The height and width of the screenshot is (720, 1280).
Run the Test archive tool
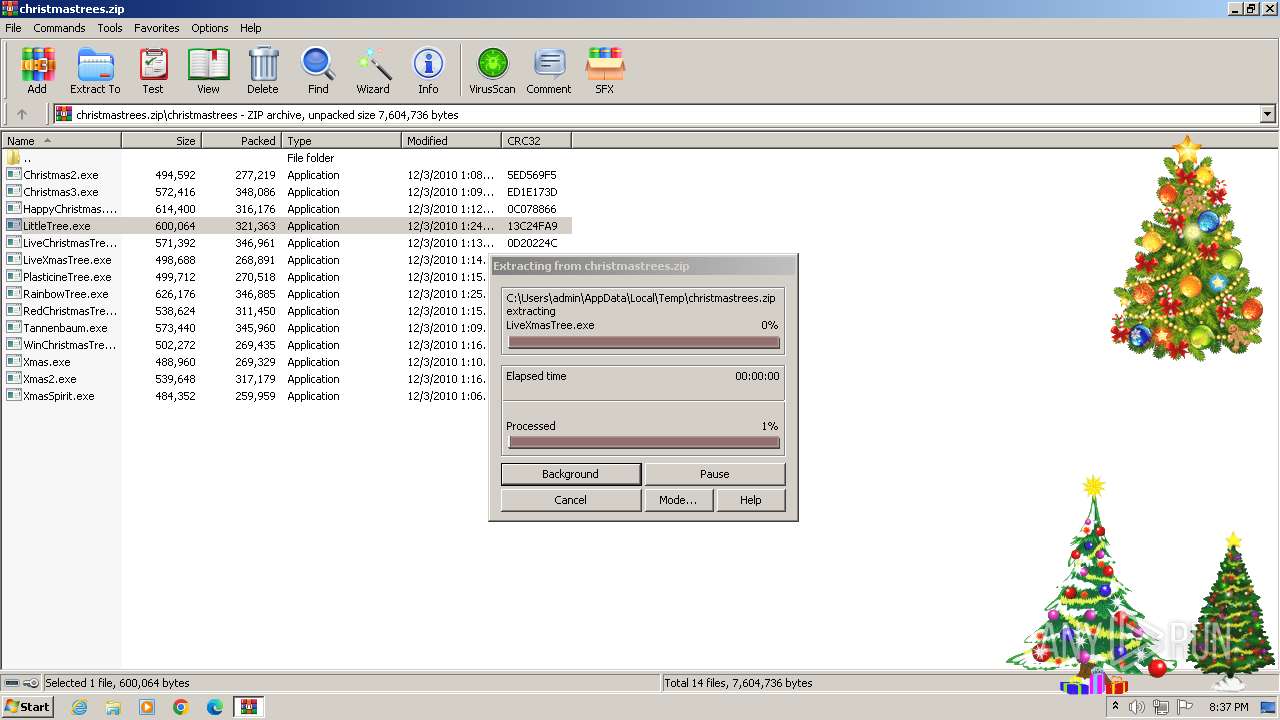point(153,71)
